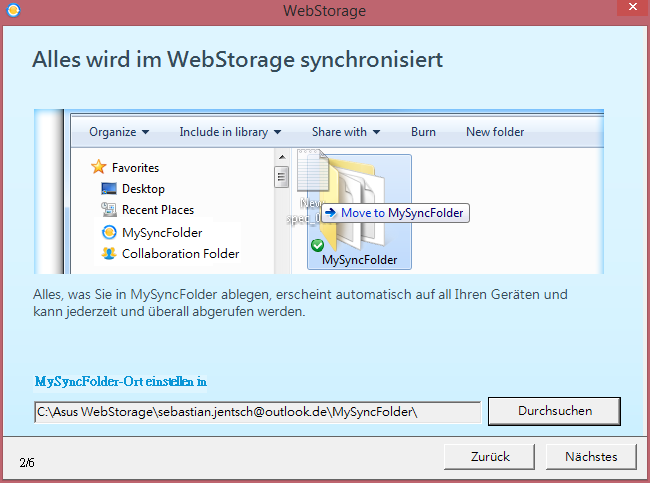
Task: Click the dragged document file icon
Action: [313, 170]
